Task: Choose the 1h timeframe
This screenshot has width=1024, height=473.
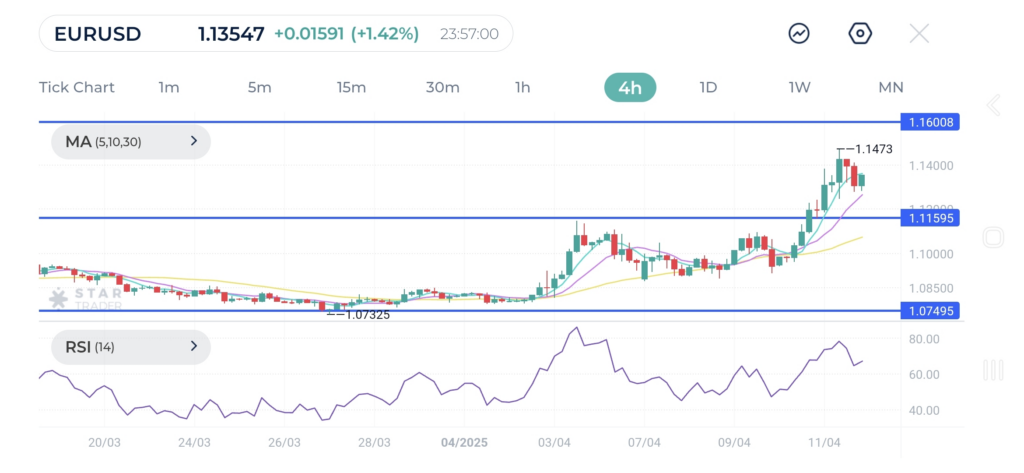Action: [x=522, y=87]
